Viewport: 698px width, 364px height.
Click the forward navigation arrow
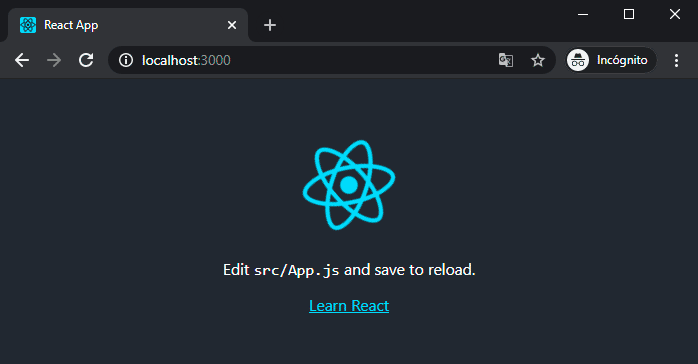(54, 60)
